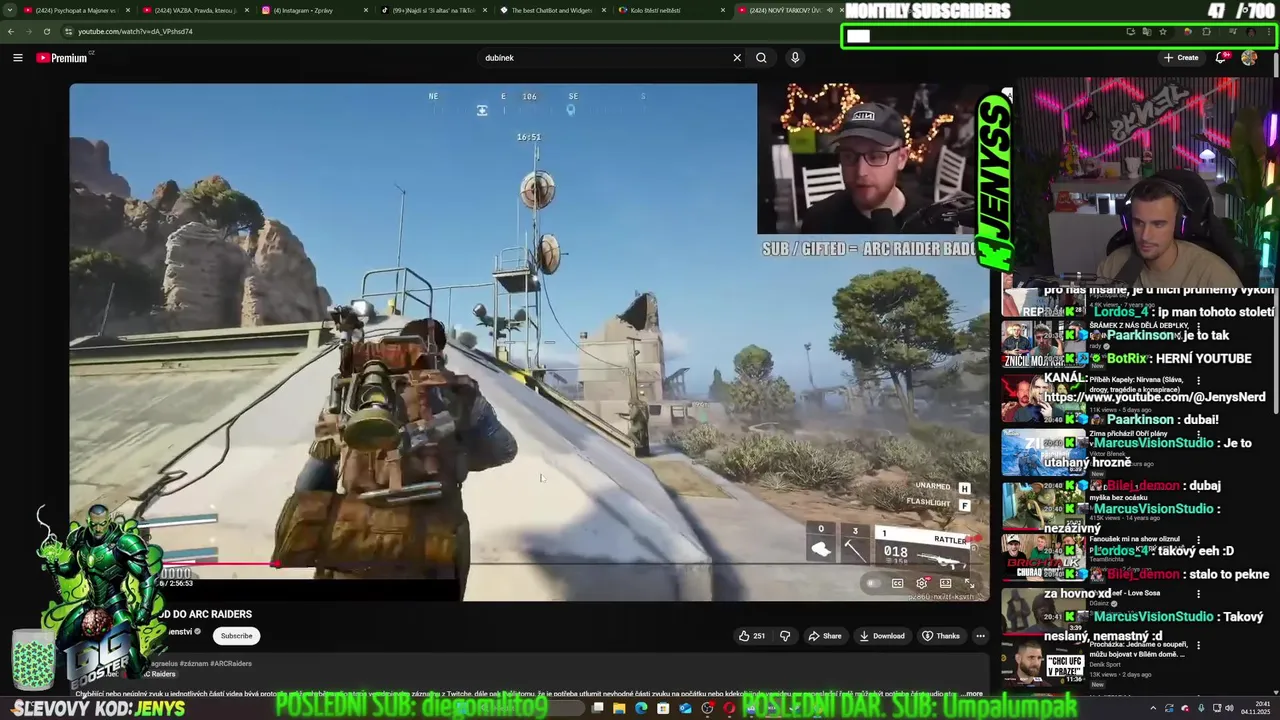
Task: Dislike the video
Action: click(785, 636)
